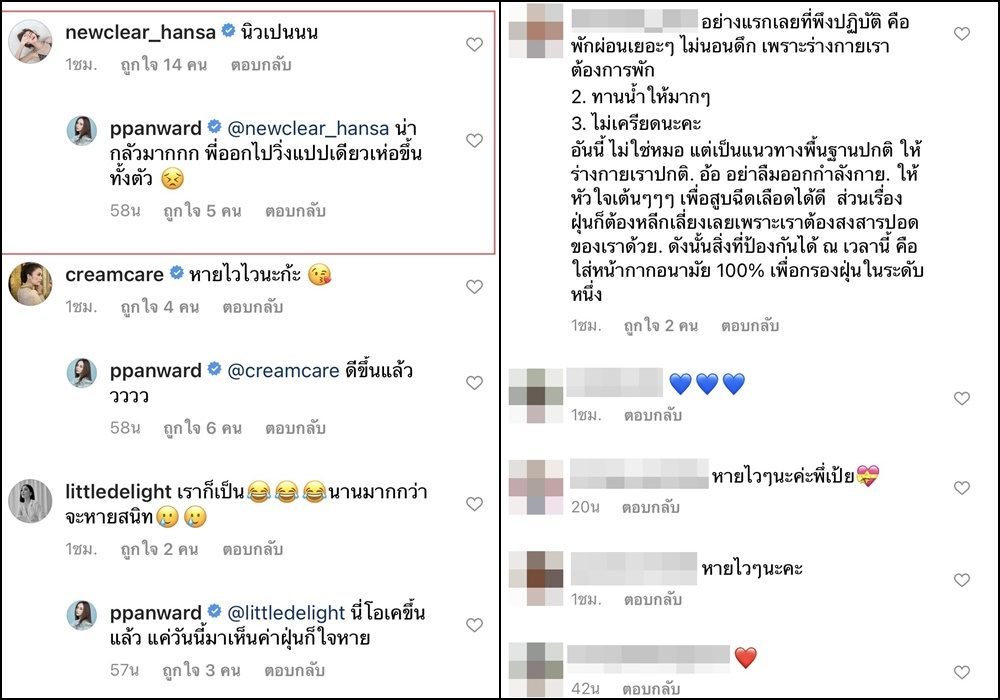
Task: Like the long health advice comment
Action: [x=962, y=33]
